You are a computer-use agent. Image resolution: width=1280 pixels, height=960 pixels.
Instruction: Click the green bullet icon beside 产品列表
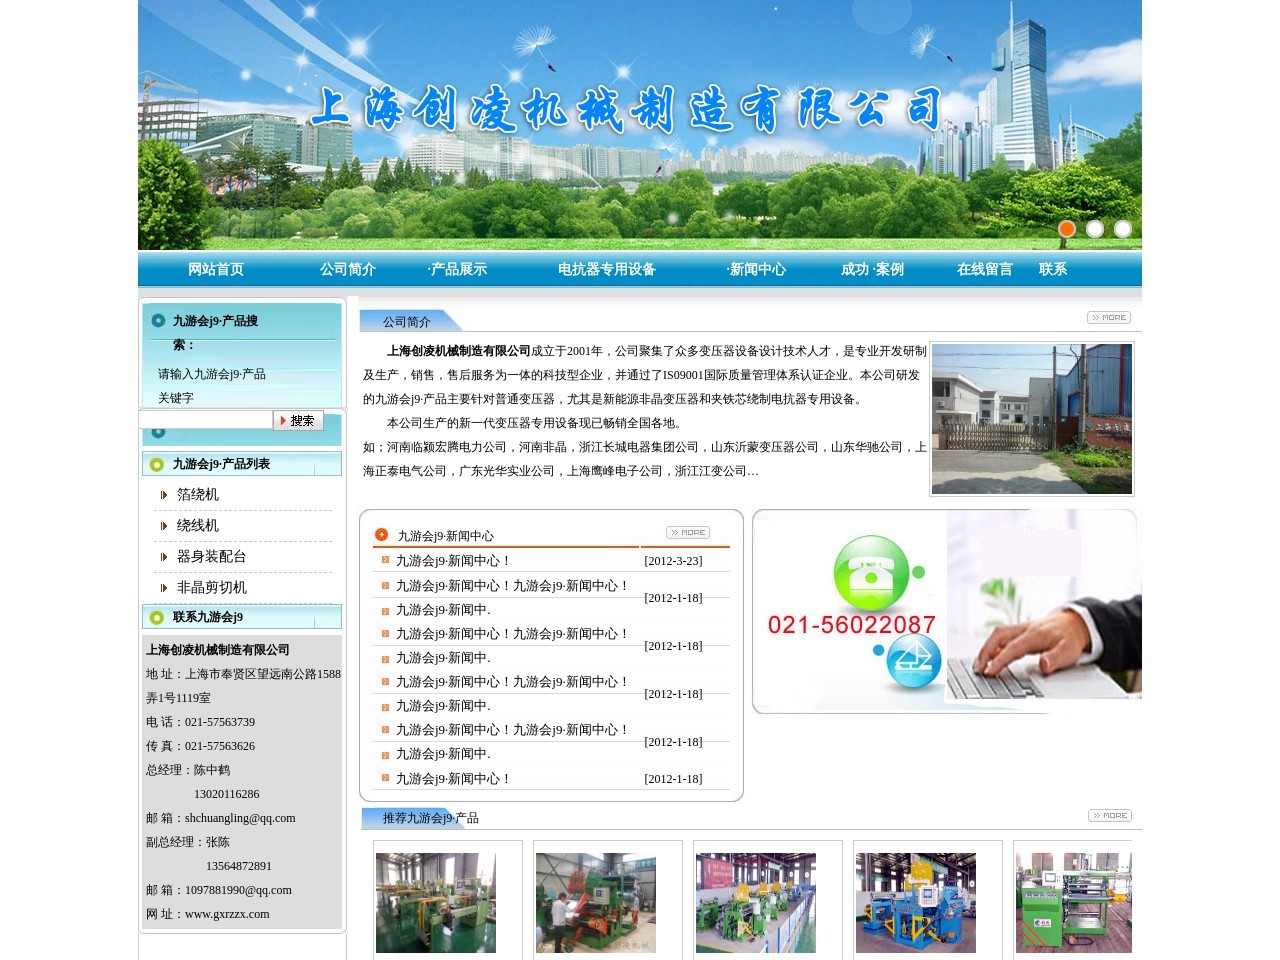158,463
